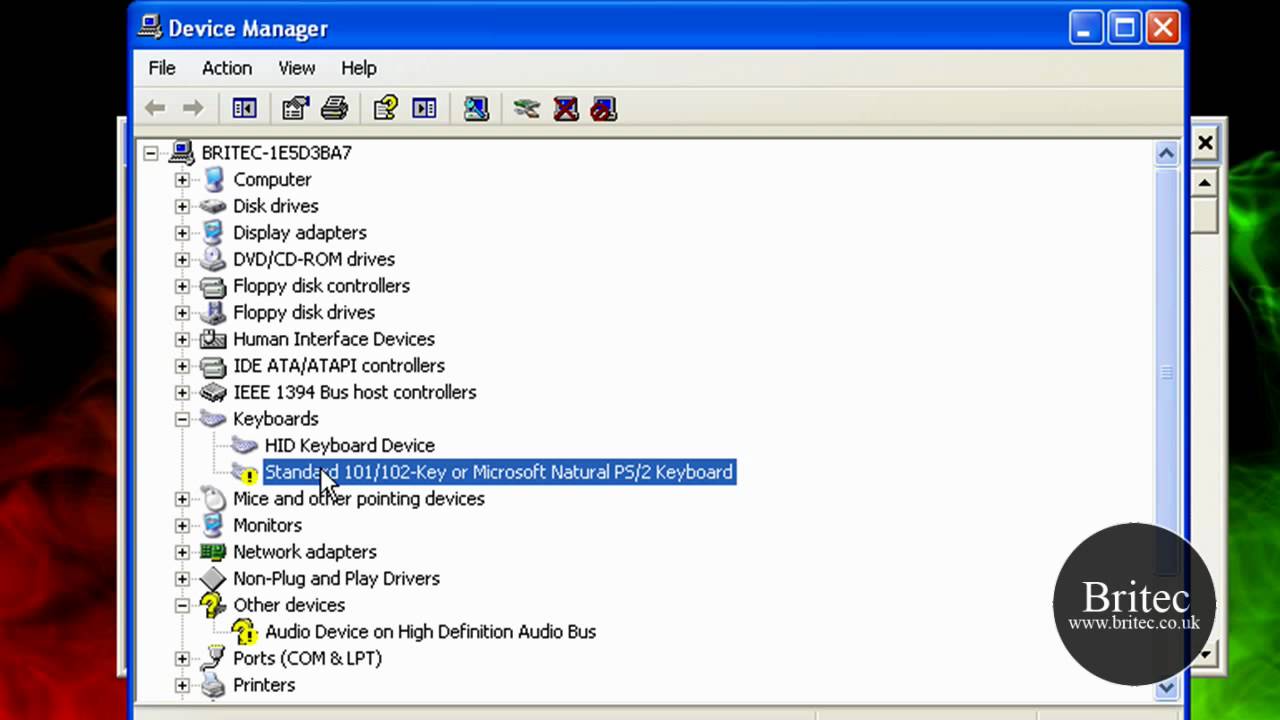Select Standard 101/102-Key PS/2 Keyboard entry

[499, 472]
